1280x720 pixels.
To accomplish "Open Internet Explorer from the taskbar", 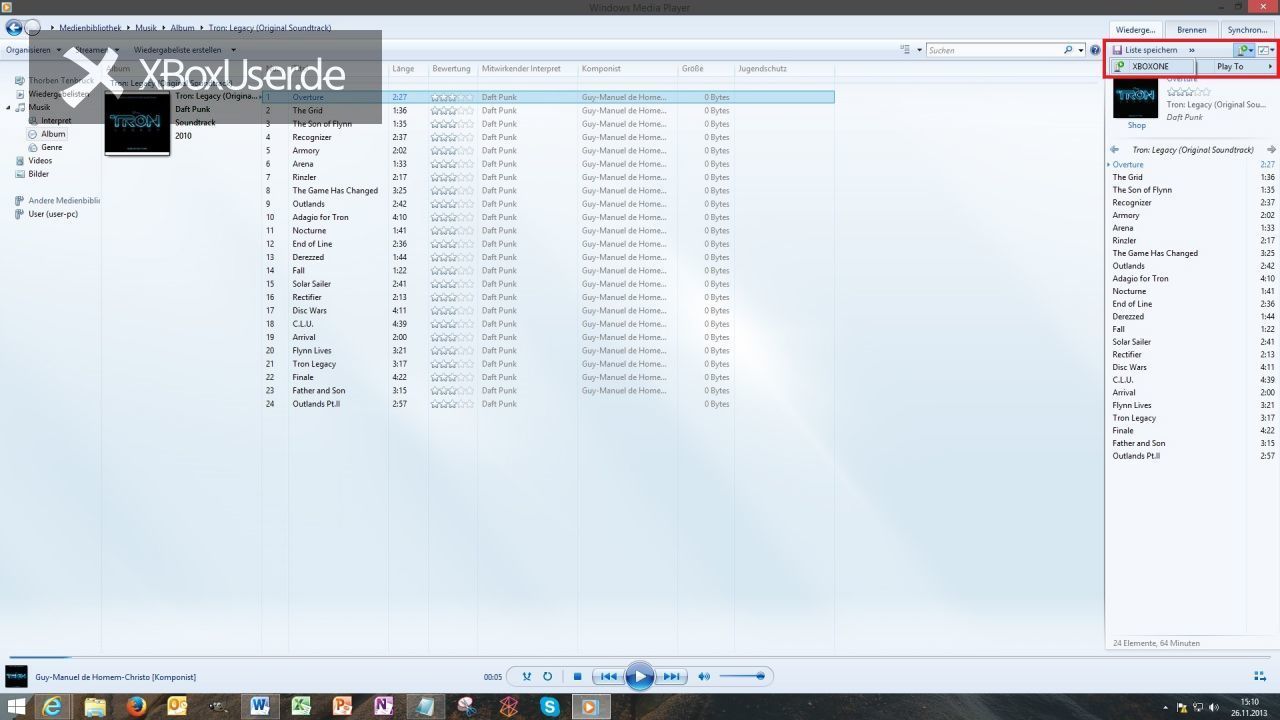I will [x=53, y=707].
